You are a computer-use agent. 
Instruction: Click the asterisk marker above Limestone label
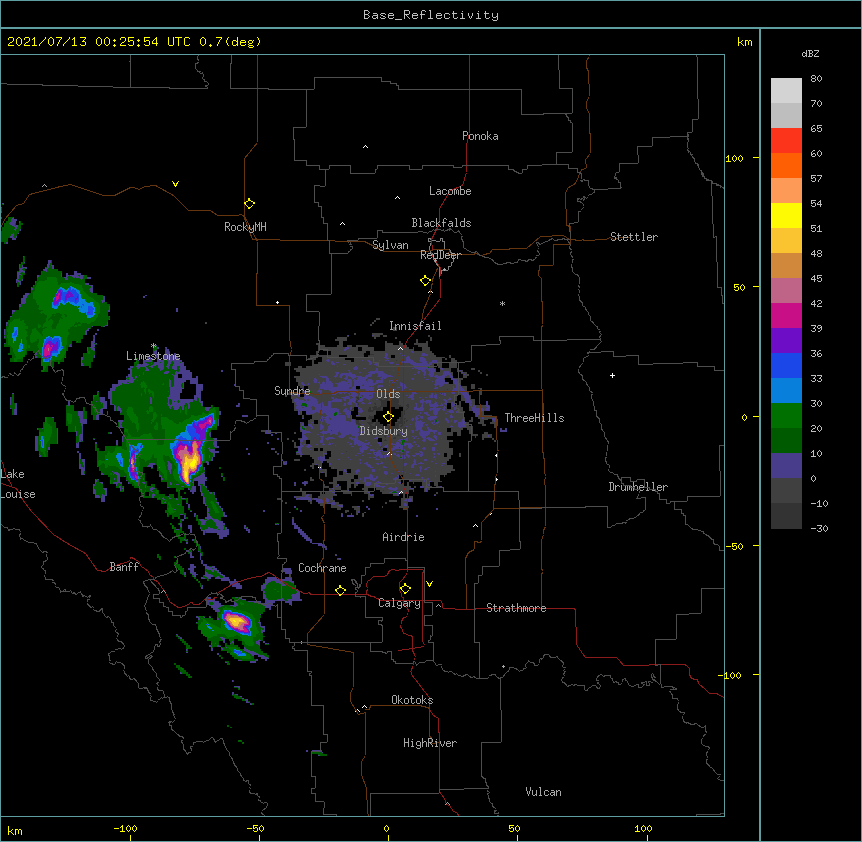154,346
